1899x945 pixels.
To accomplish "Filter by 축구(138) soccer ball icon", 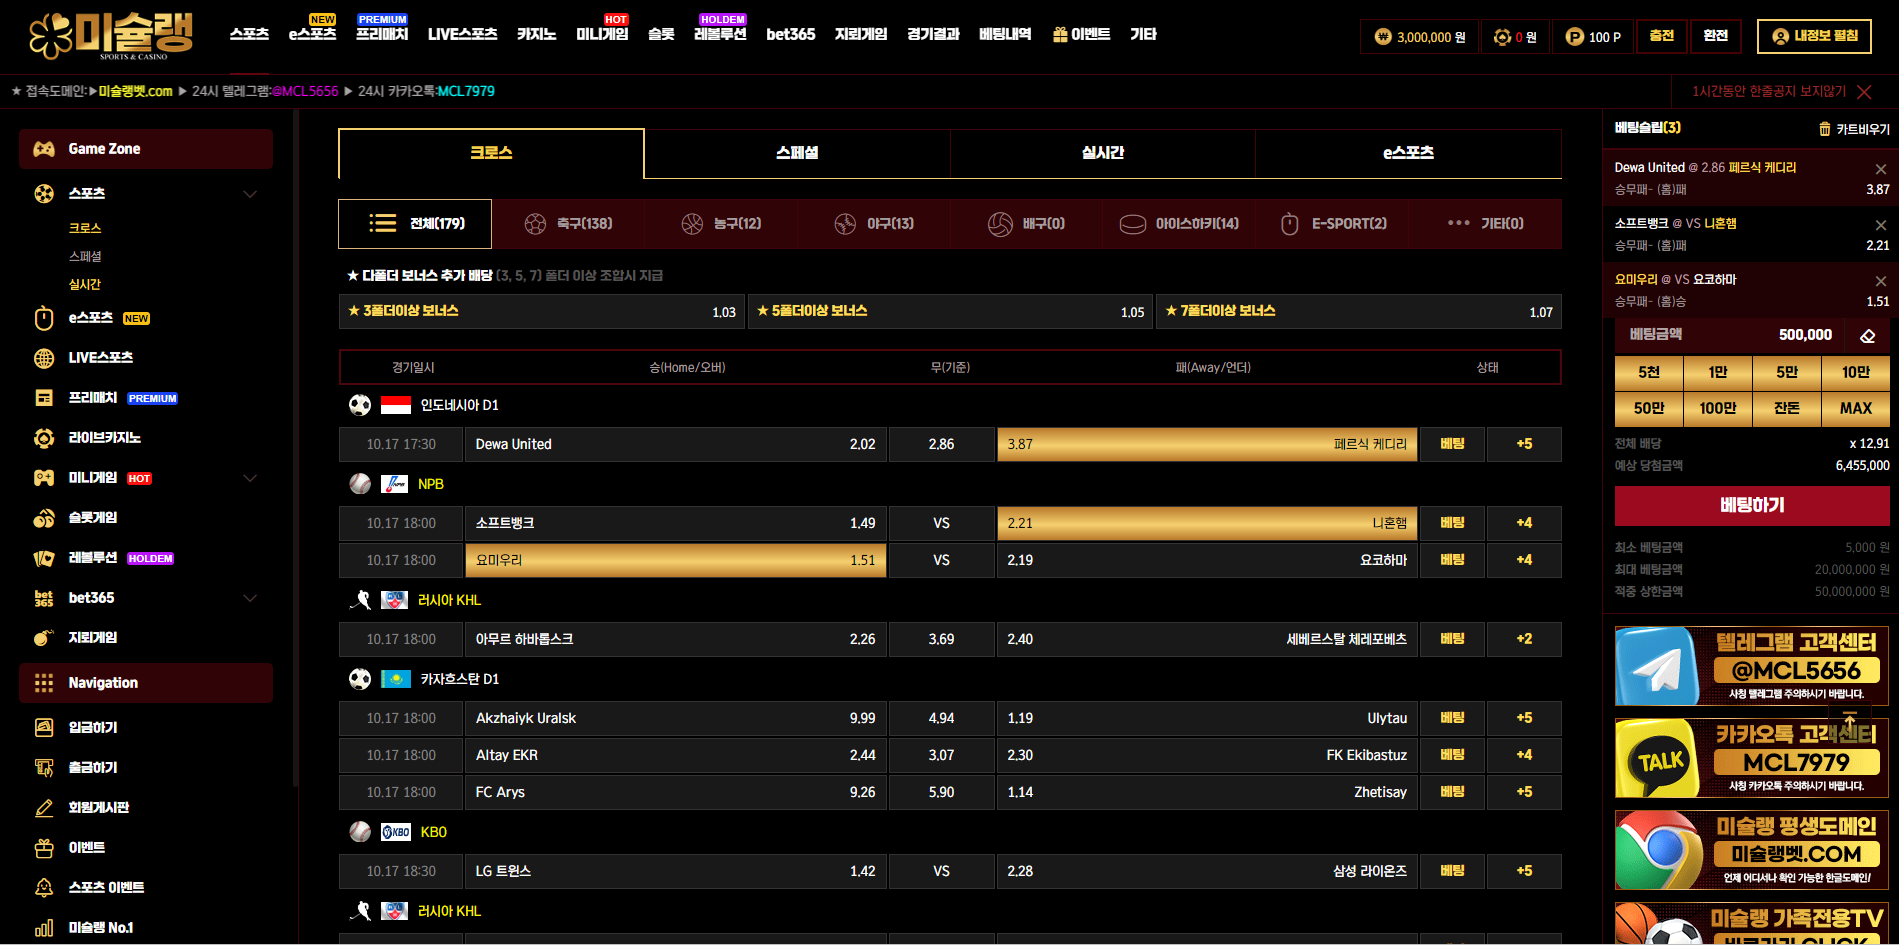I will (x=535, y=224).
